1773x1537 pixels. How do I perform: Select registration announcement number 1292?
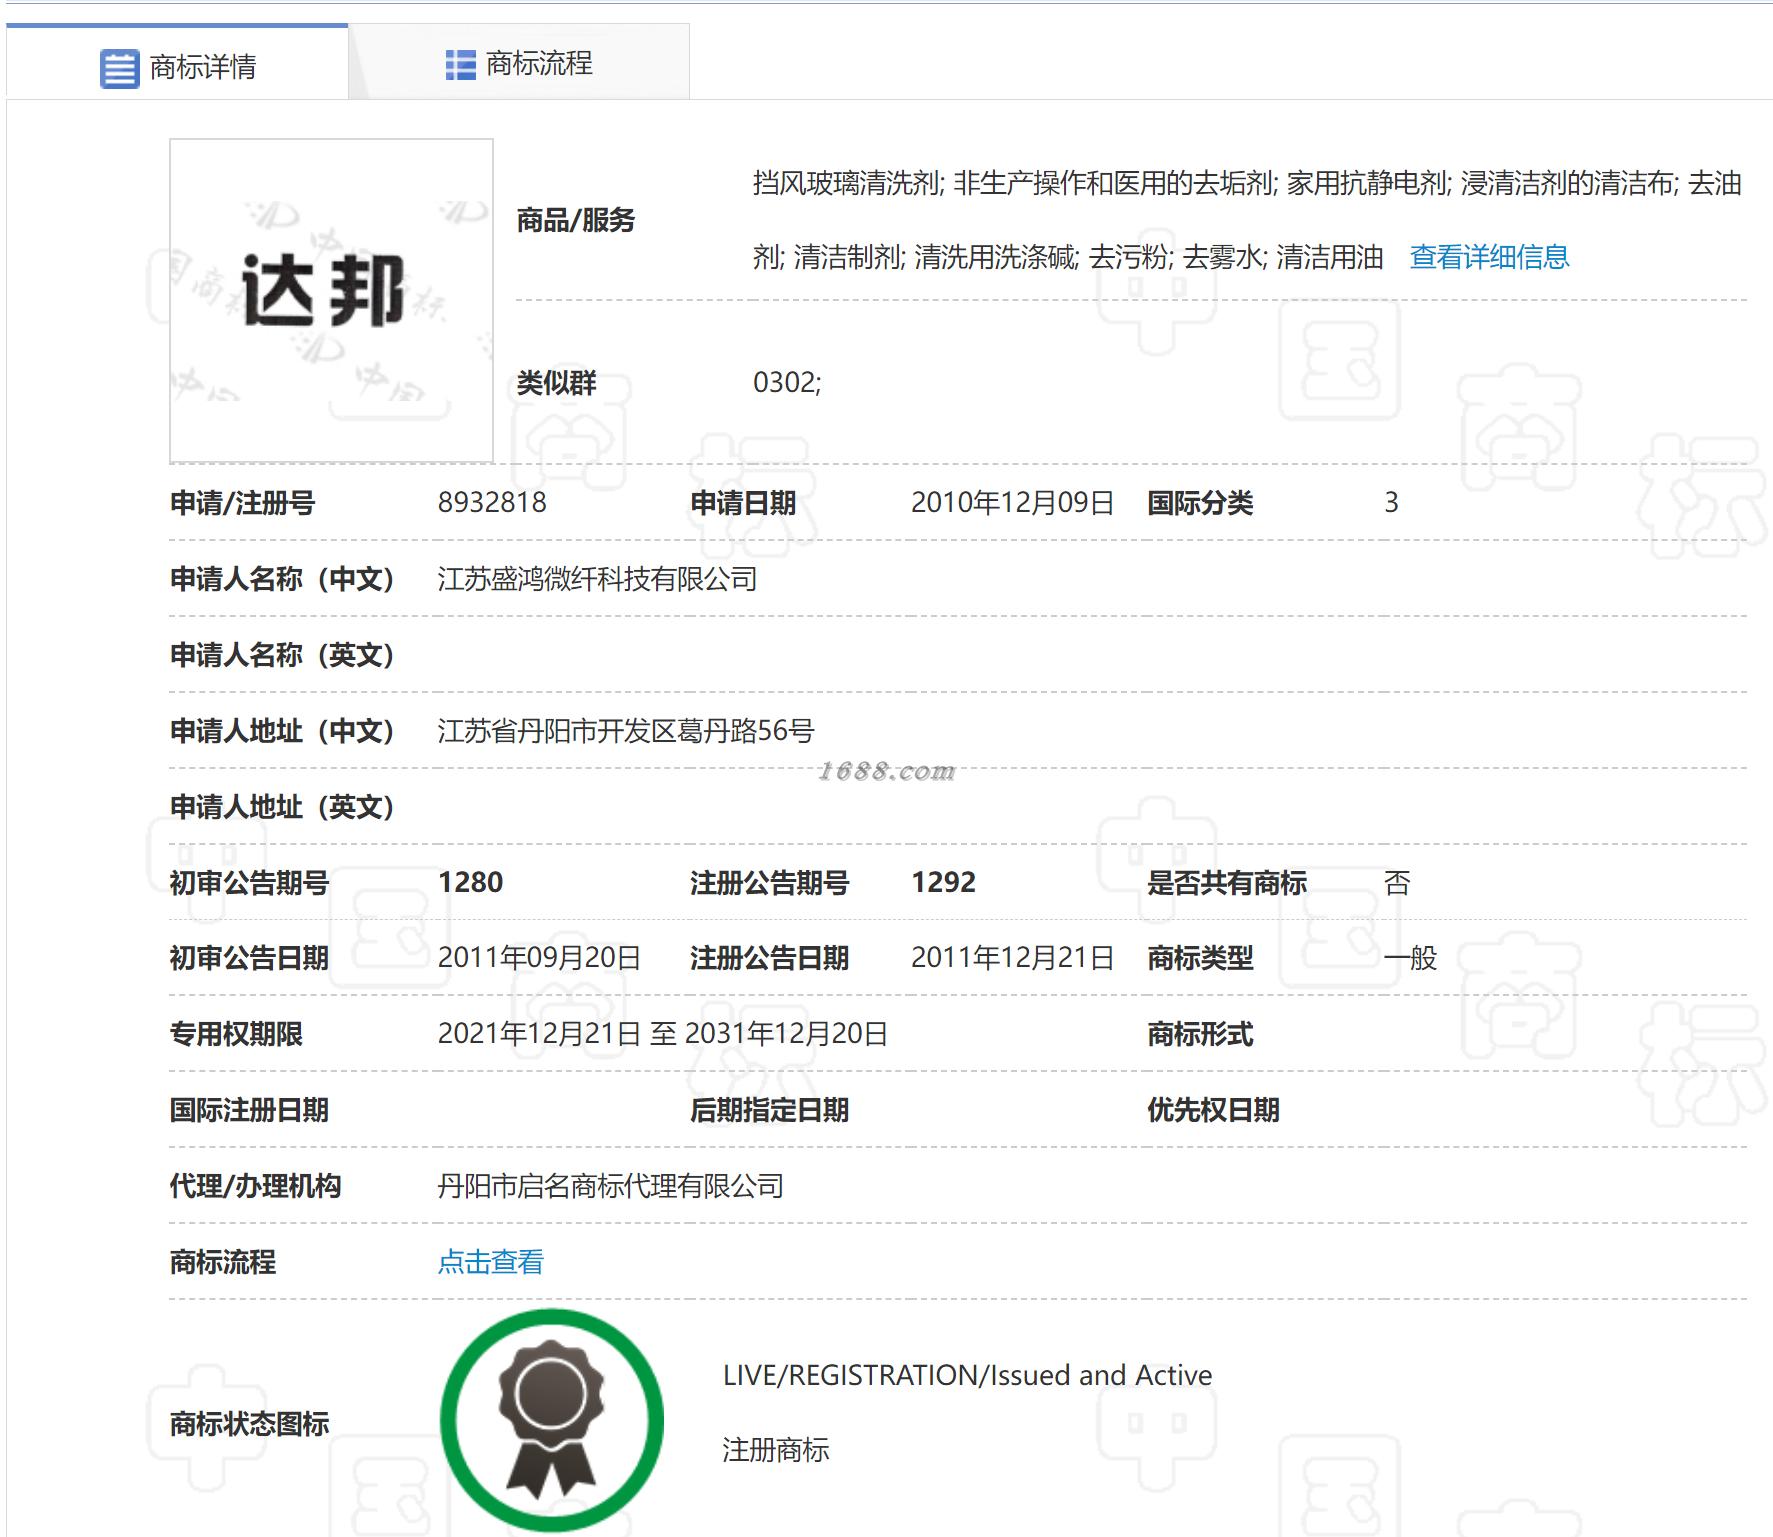pos(943,882)
